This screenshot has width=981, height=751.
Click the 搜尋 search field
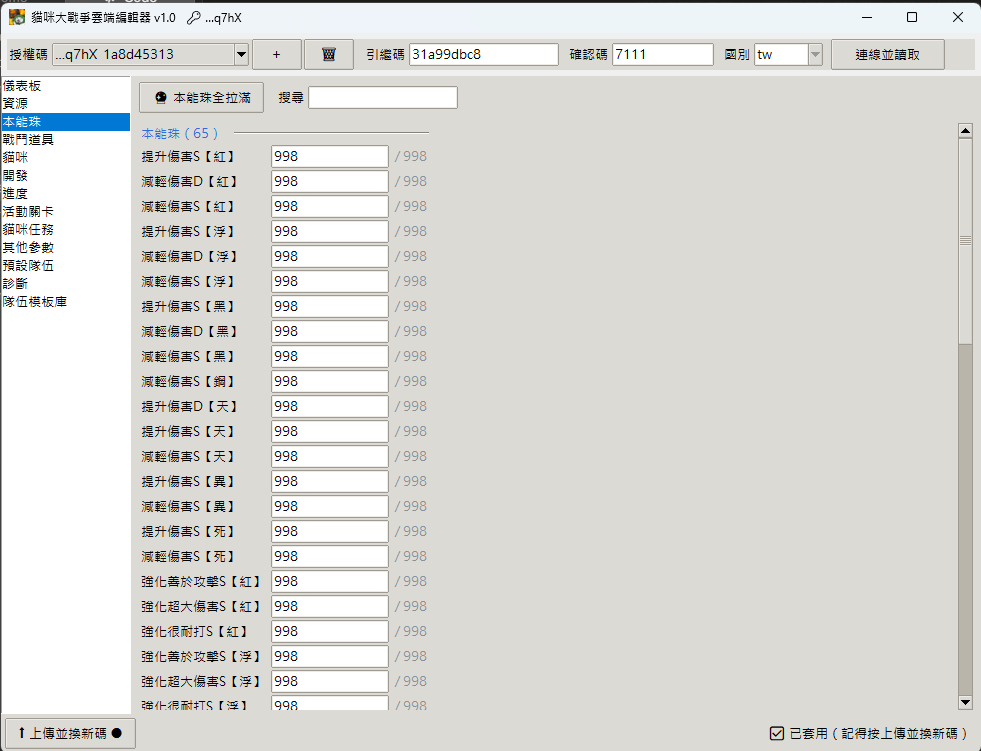tap(383, 98)
